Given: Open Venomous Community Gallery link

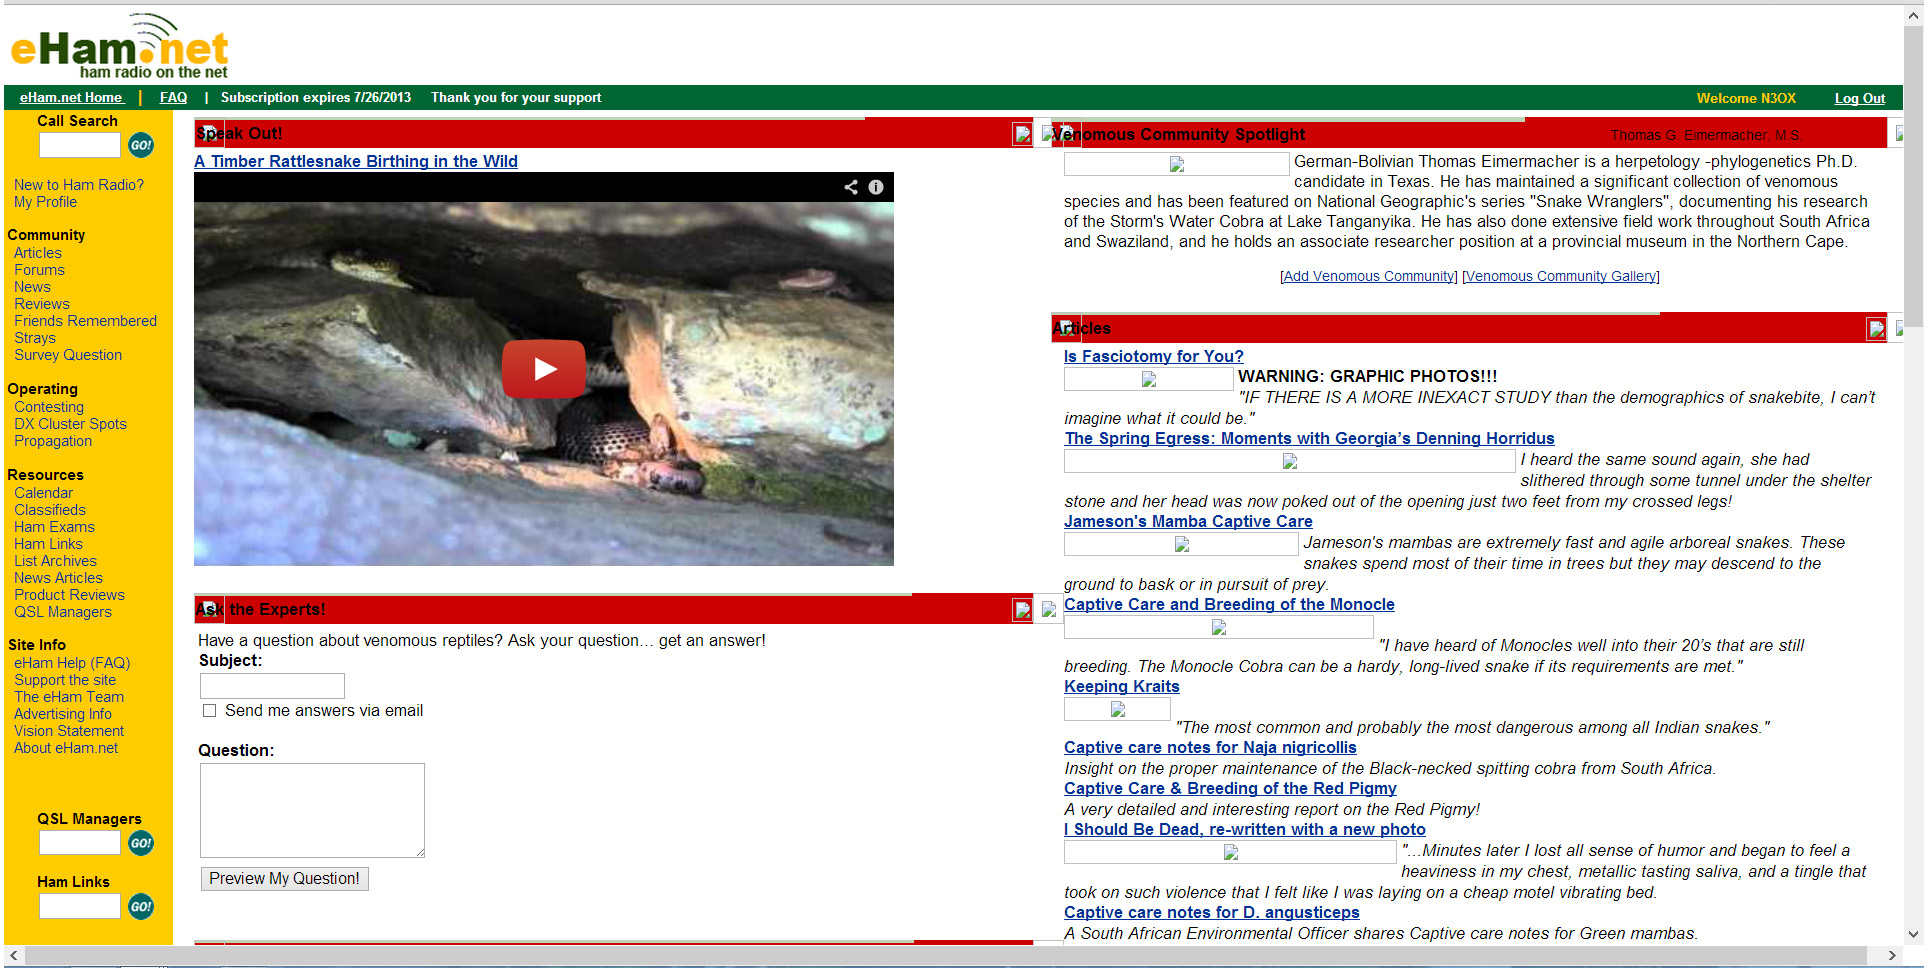Looking at the screenshot, I should pos(1560,277).
